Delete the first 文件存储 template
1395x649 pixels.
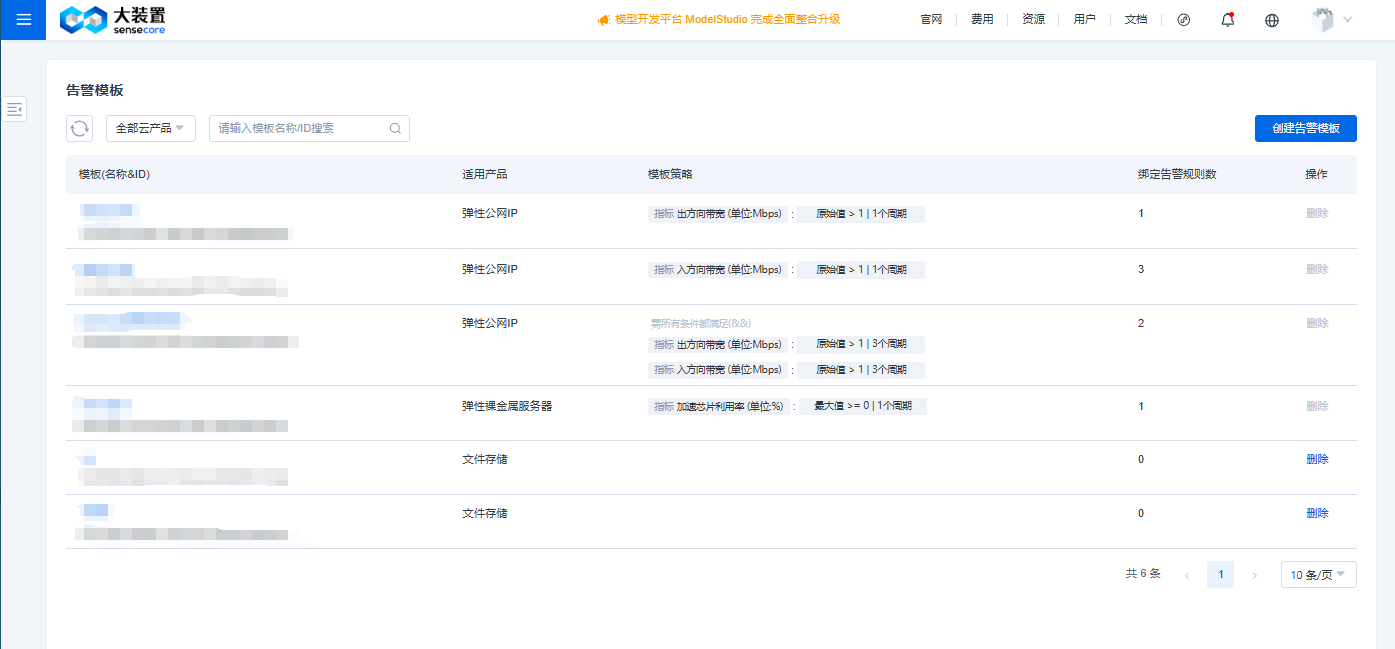click(1317, 459)
